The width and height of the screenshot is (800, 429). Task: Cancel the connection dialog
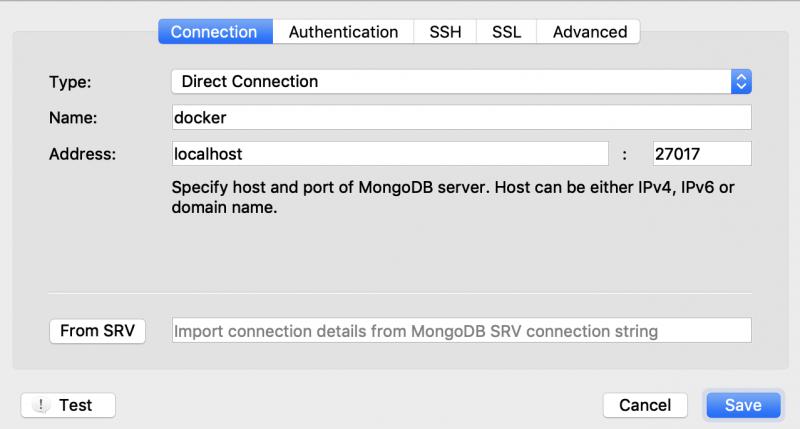pyautogui.click(x=645, y=405)
